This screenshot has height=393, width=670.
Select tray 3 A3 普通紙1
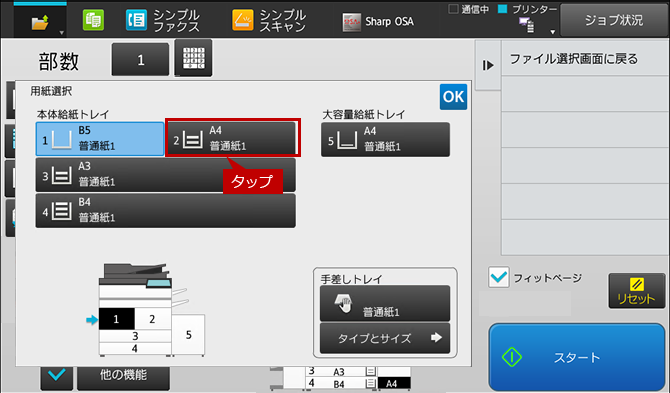[x=165, y=175]
